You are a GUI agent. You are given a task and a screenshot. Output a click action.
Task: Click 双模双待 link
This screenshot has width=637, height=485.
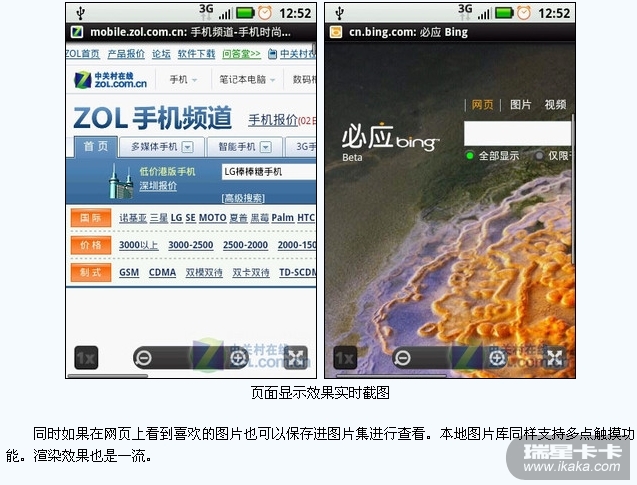[204, 273]
